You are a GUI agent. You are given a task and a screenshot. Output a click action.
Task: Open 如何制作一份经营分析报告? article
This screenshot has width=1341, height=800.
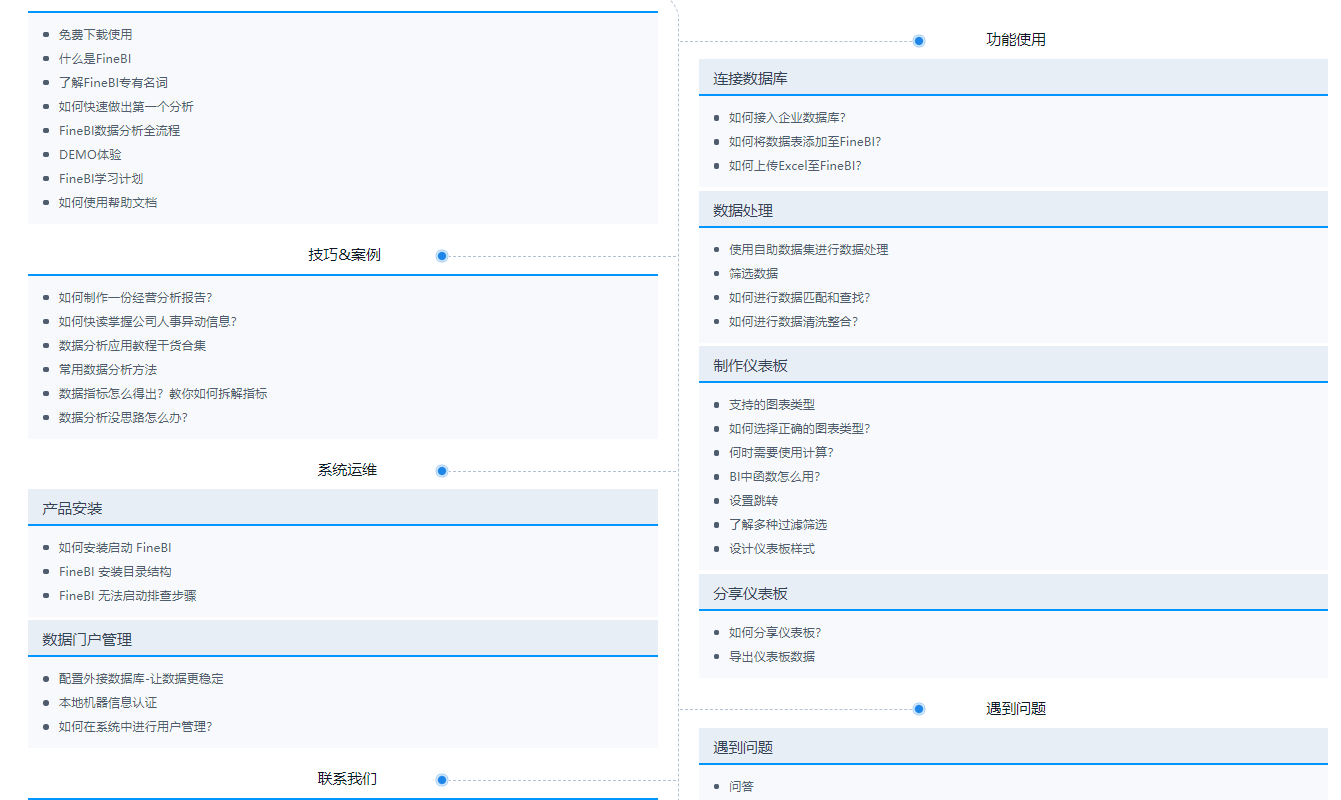136,298
